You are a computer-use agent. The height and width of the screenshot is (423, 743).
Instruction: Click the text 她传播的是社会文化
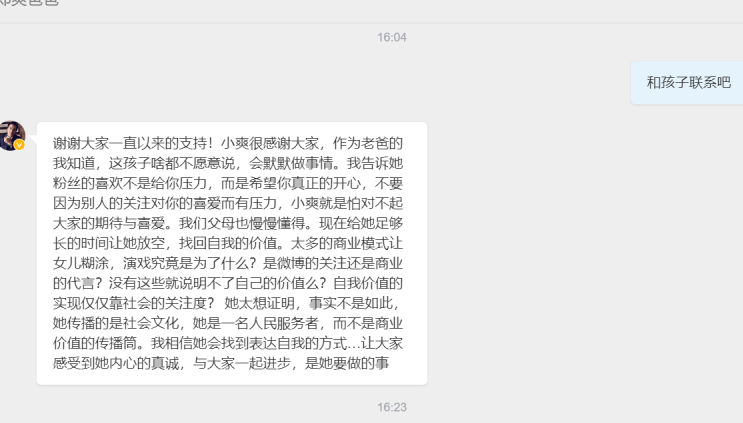coord(116,323)
